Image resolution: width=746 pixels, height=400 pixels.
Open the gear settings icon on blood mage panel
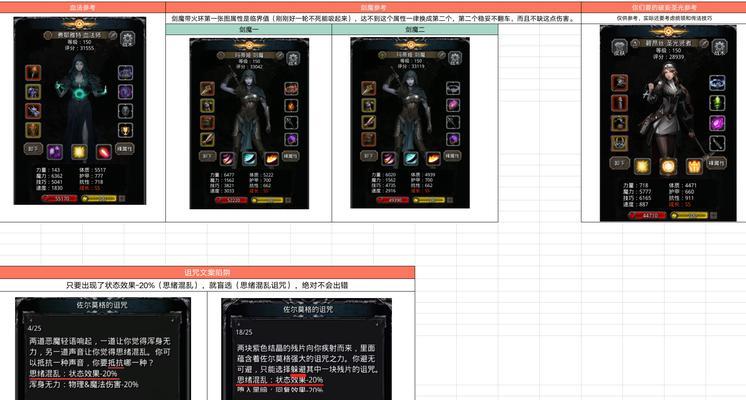click(x=128, y=39)
